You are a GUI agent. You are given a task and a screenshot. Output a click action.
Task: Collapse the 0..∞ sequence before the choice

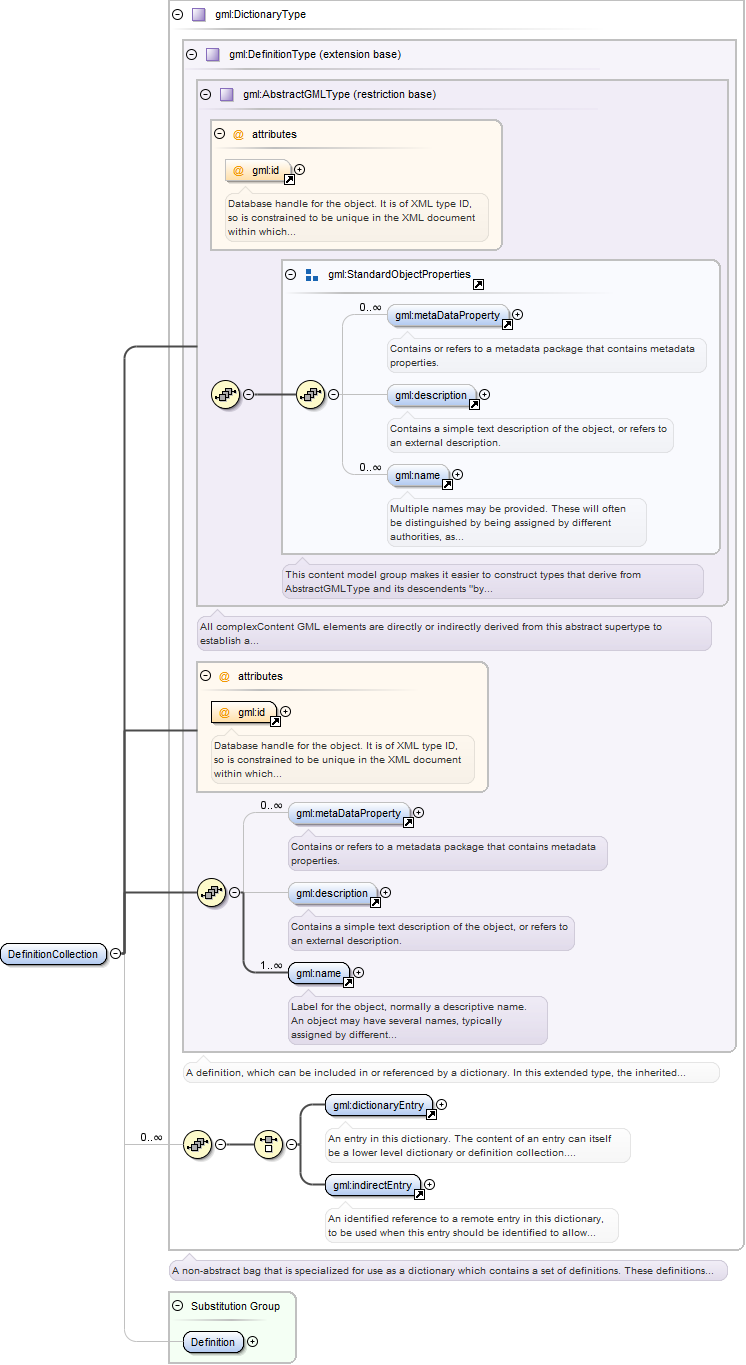(x=220, y=1144)
